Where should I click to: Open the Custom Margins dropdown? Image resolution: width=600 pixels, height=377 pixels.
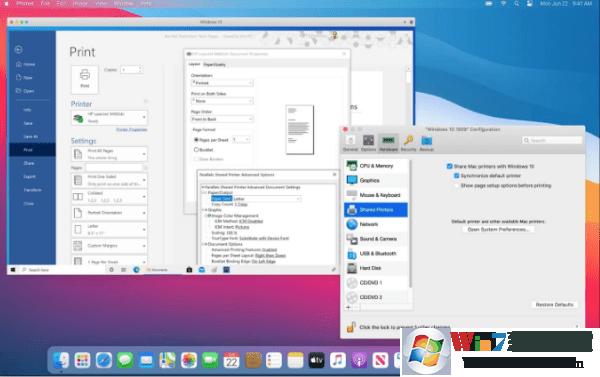coord(109,246)
